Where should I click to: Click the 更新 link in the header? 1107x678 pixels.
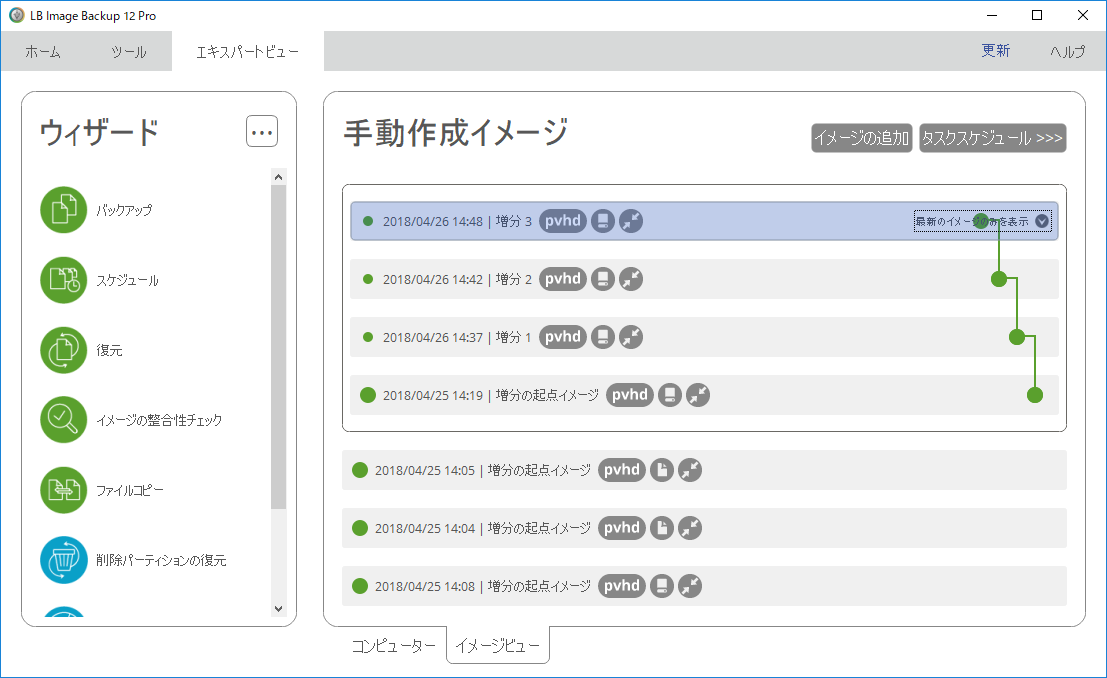pos(995,51)
